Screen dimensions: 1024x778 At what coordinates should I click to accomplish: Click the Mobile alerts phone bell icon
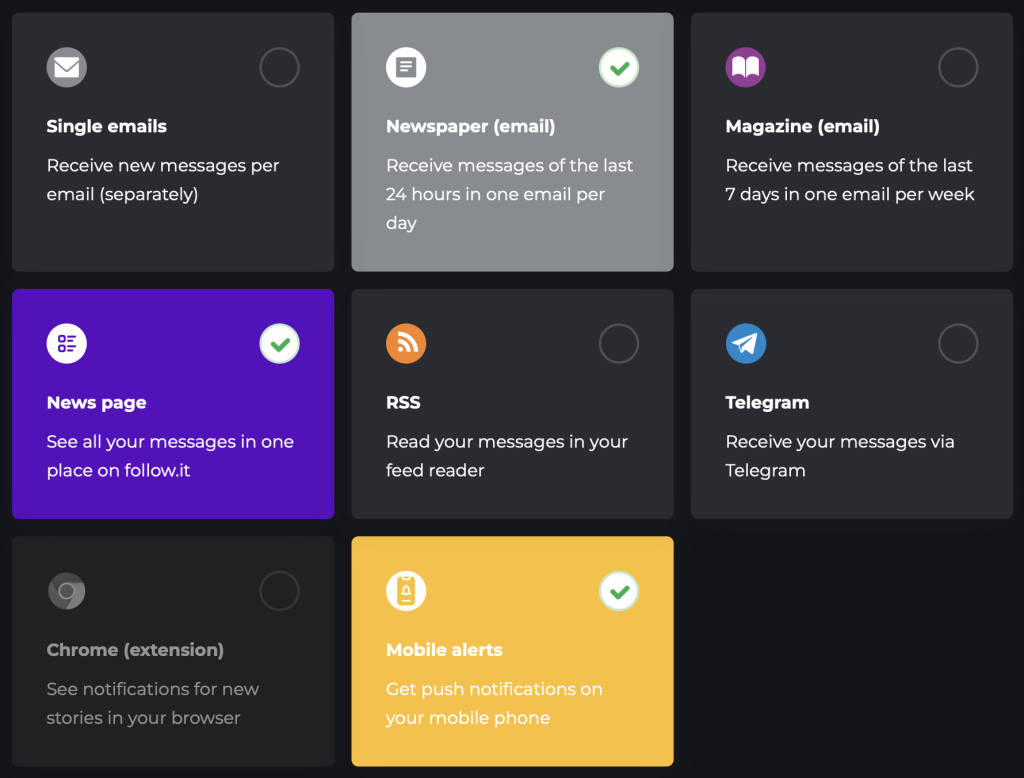406,591
